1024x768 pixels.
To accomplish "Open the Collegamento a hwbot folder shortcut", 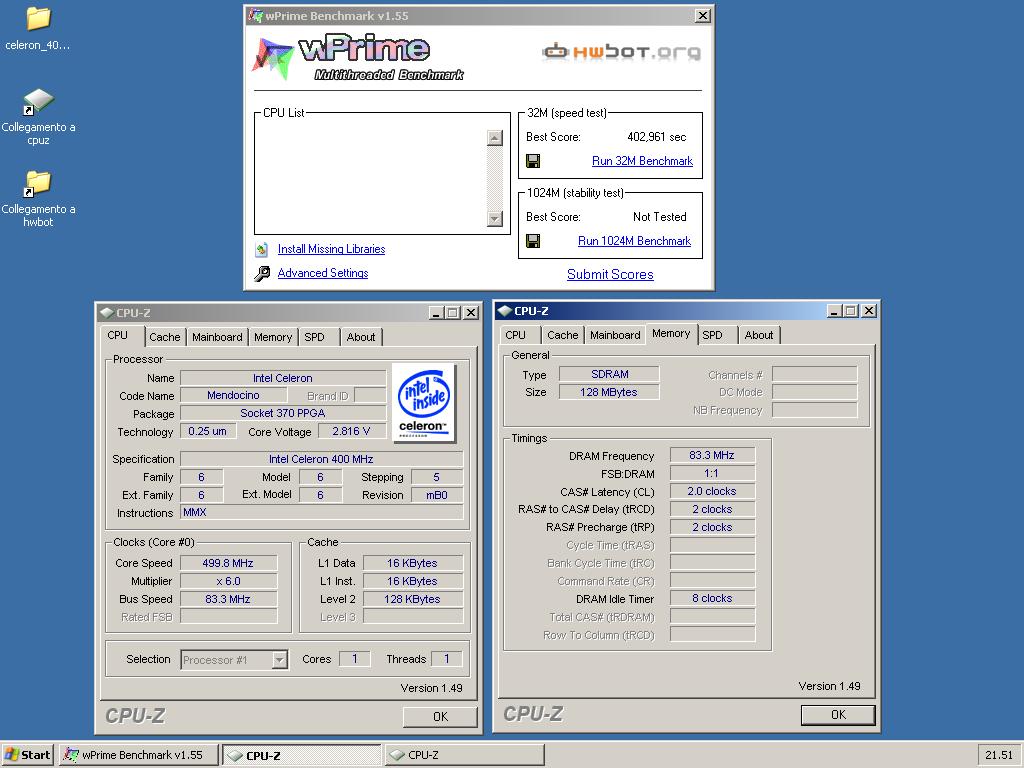I will pos(38,199).
